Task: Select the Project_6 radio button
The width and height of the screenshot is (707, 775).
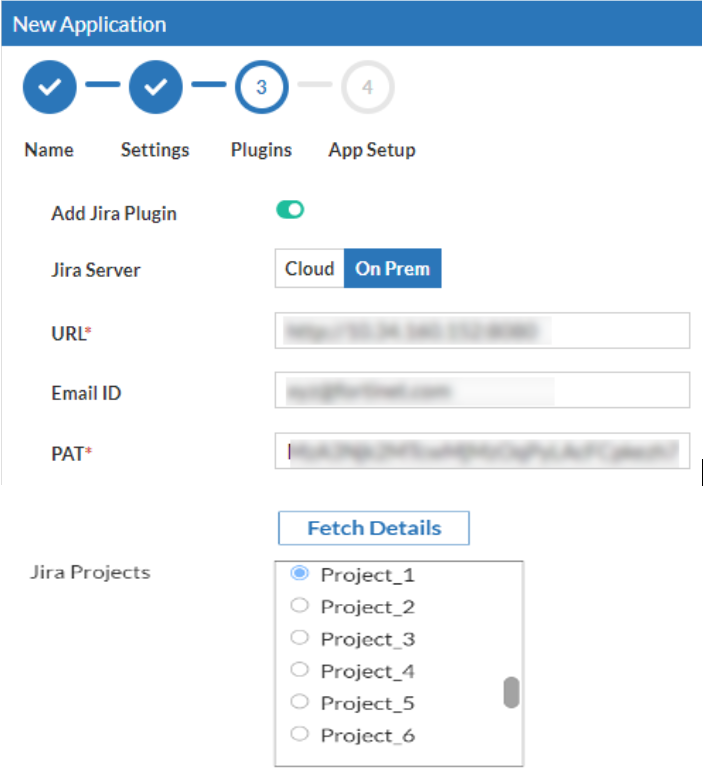Action: coord(300,734)
